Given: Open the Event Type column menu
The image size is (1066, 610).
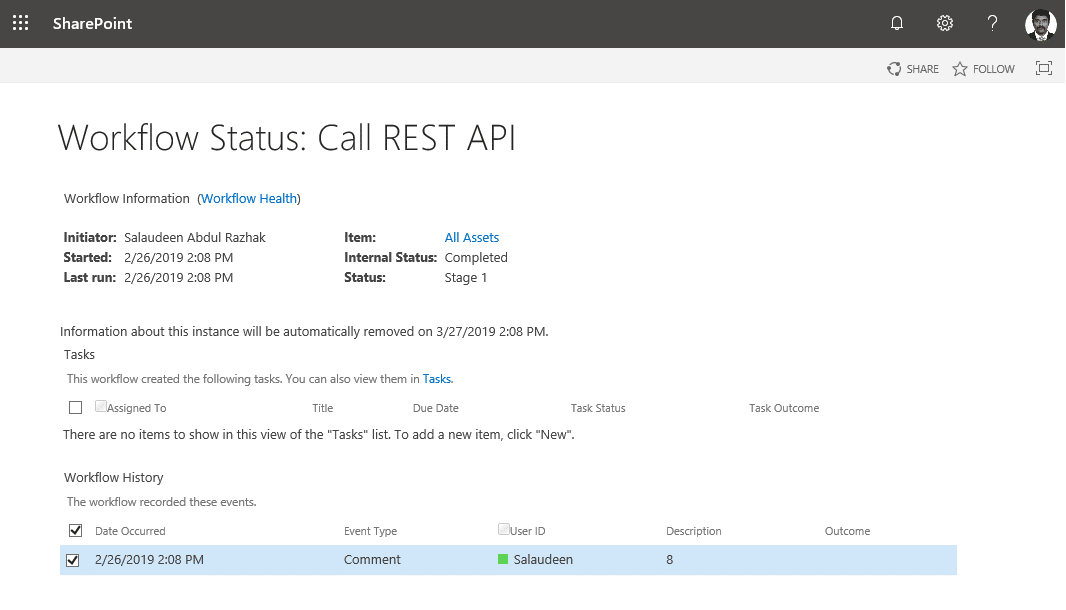Looking at the screenshot, I should (x=371, y=531).
